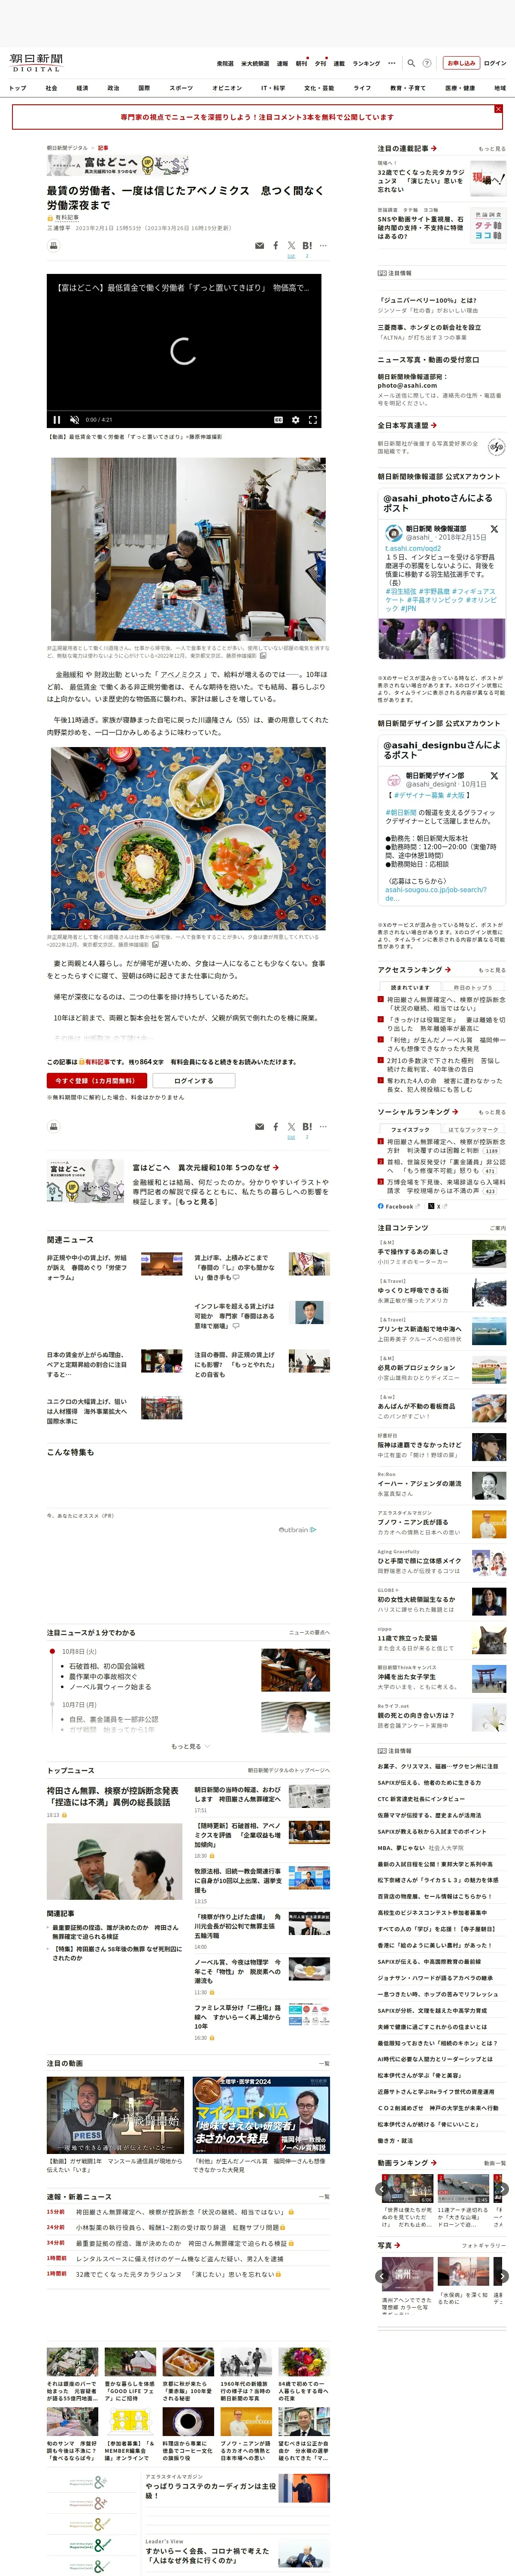Screen dimensions: 515x2576
Task: Open the Outbrain logo link
Action: (297, 1530)
